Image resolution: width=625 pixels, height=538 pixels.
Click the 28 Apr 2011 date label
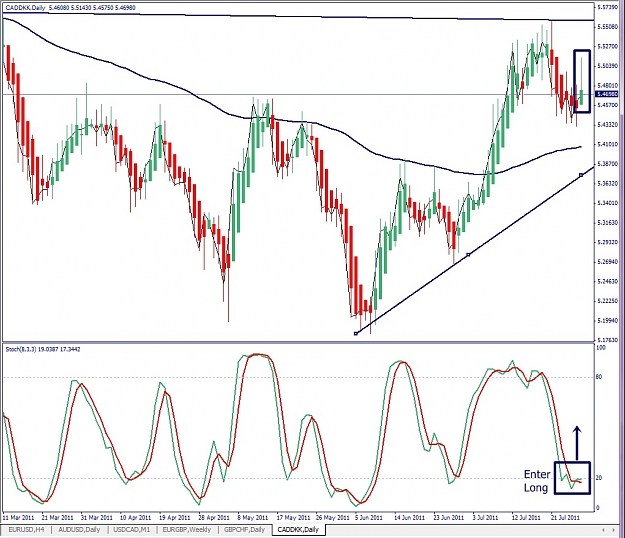214,518
